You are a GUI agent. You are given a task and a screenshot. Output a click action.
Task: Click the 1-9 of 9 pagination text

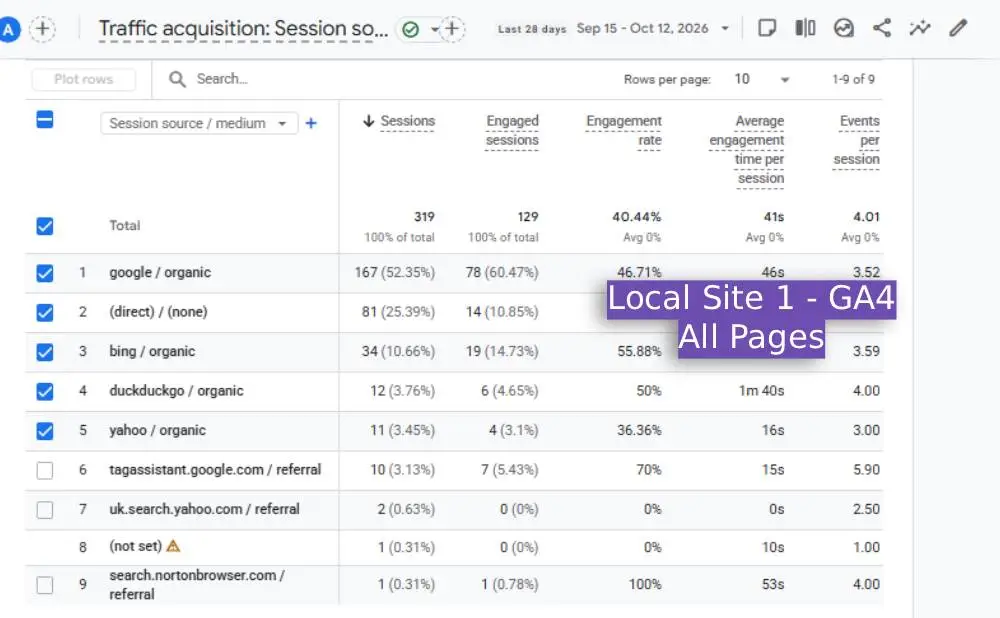[853, 79]
